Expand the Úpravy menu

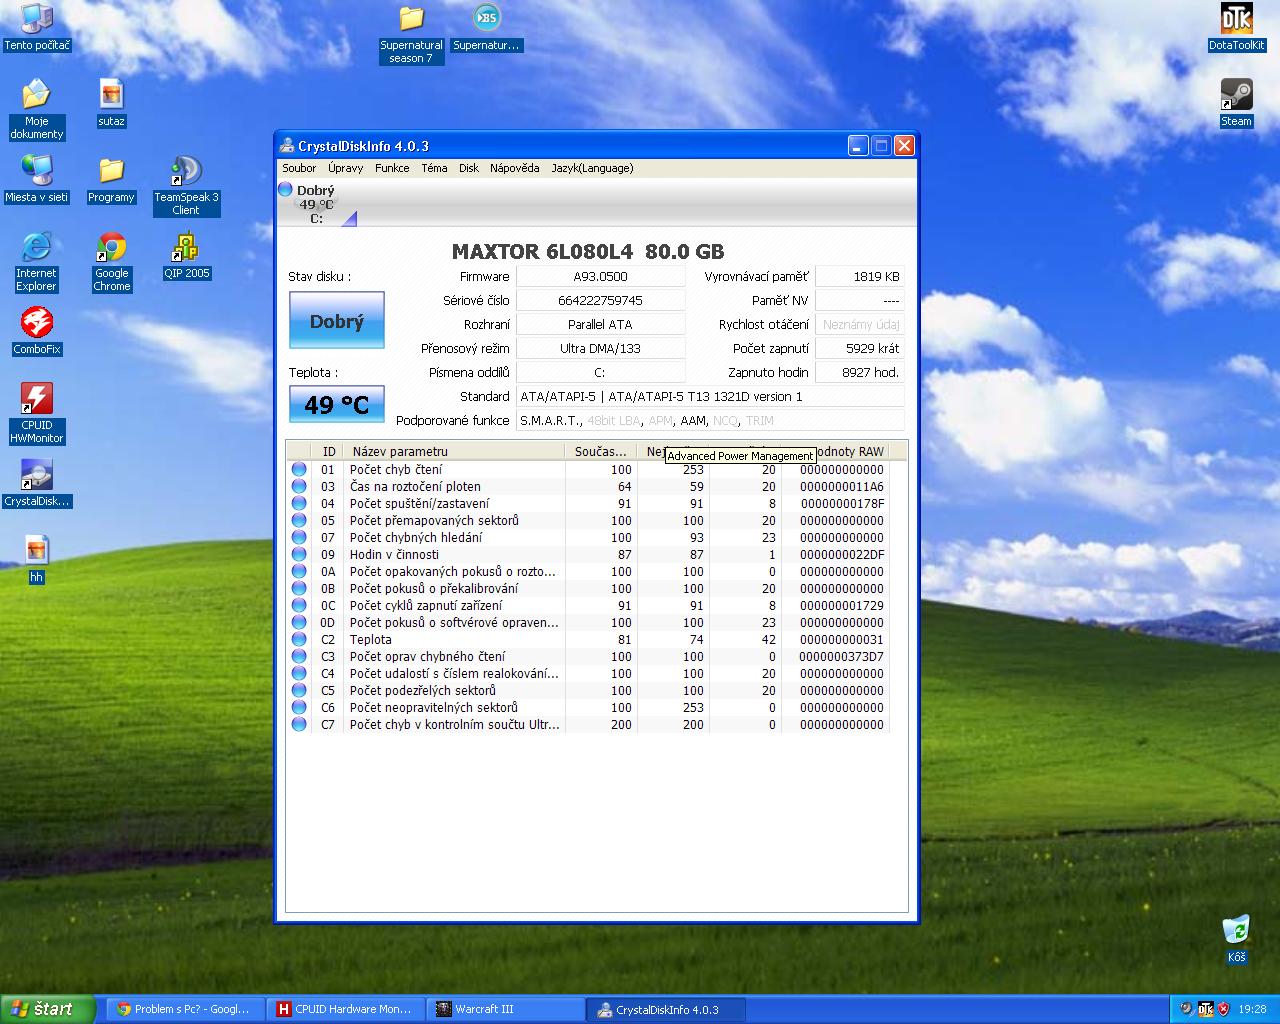pos(345,168)
